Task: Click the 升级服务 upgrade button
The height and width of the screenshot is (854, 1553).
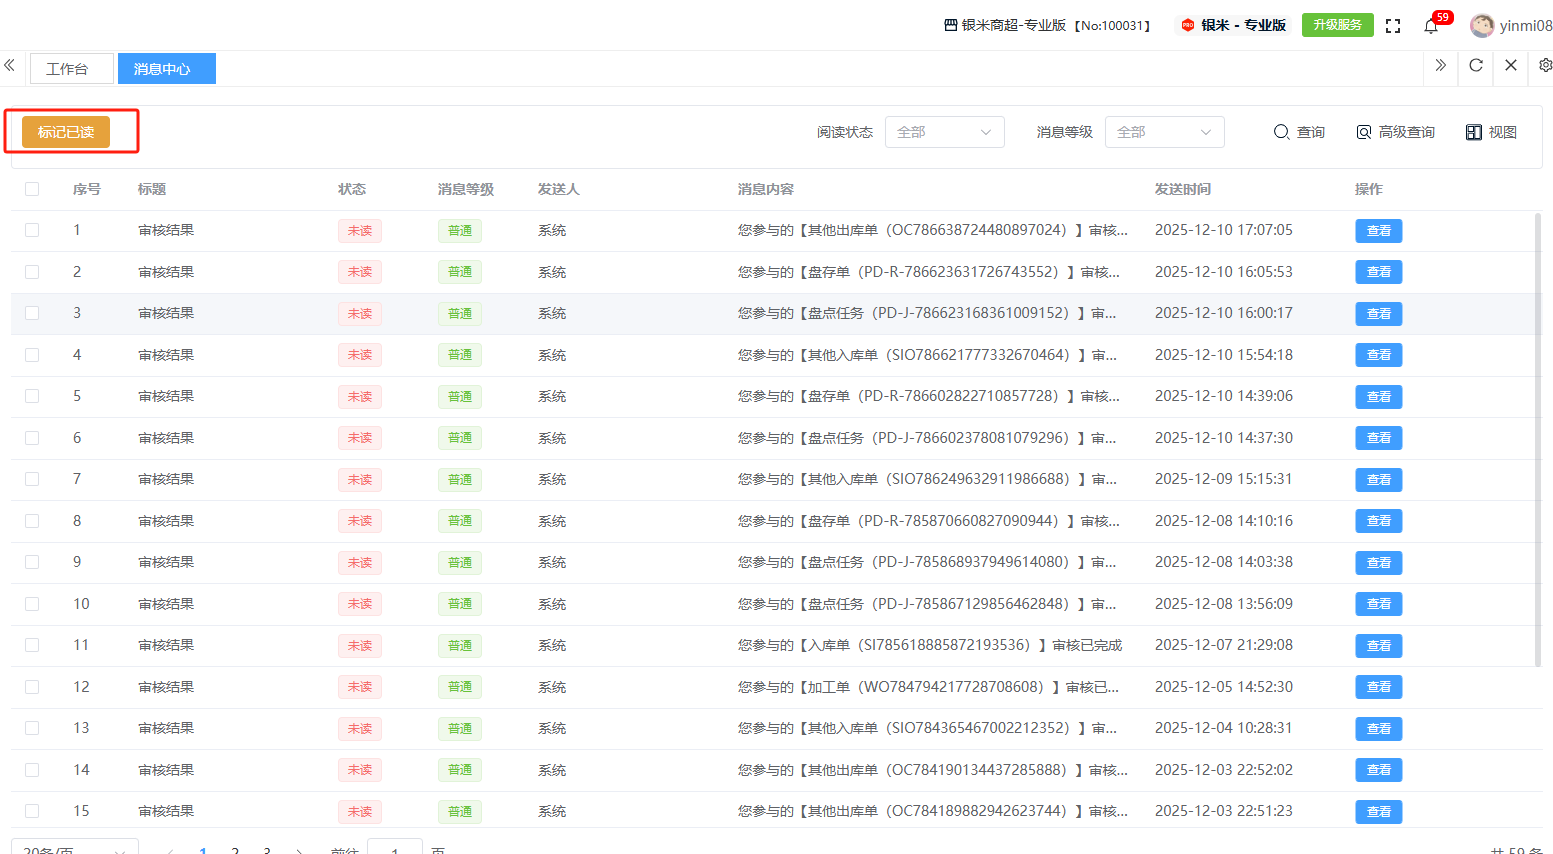Action: point(1337,25)
